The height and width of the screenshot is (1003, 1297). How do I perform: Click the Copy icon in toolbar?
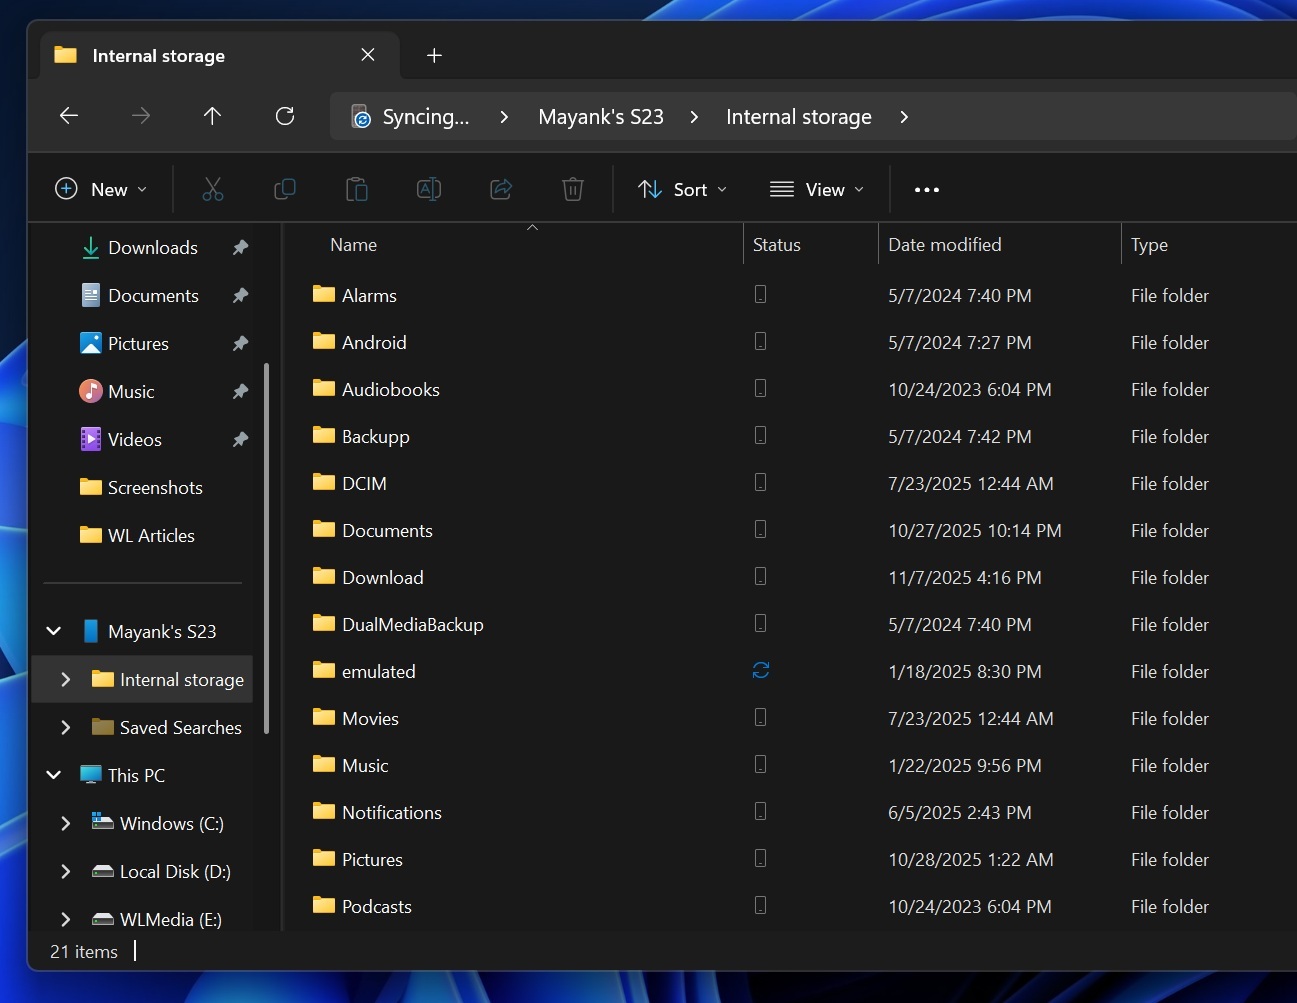click(285, 188)
